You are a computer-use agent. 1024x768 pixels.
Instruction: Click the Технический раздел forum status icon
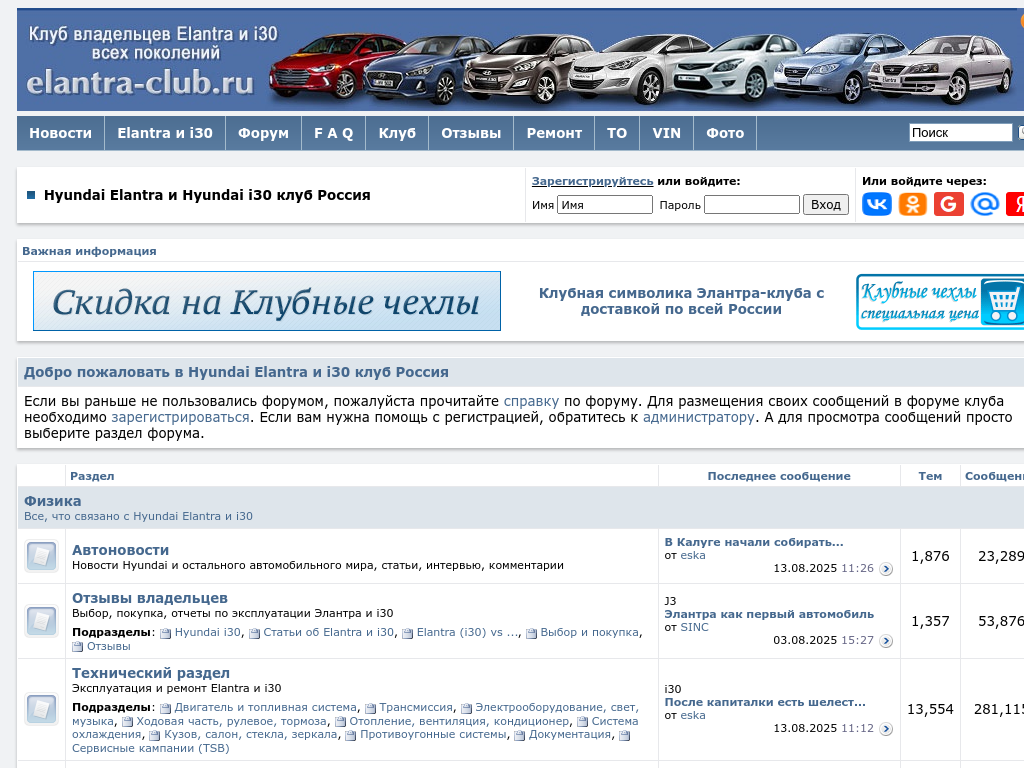coord(41,709)
